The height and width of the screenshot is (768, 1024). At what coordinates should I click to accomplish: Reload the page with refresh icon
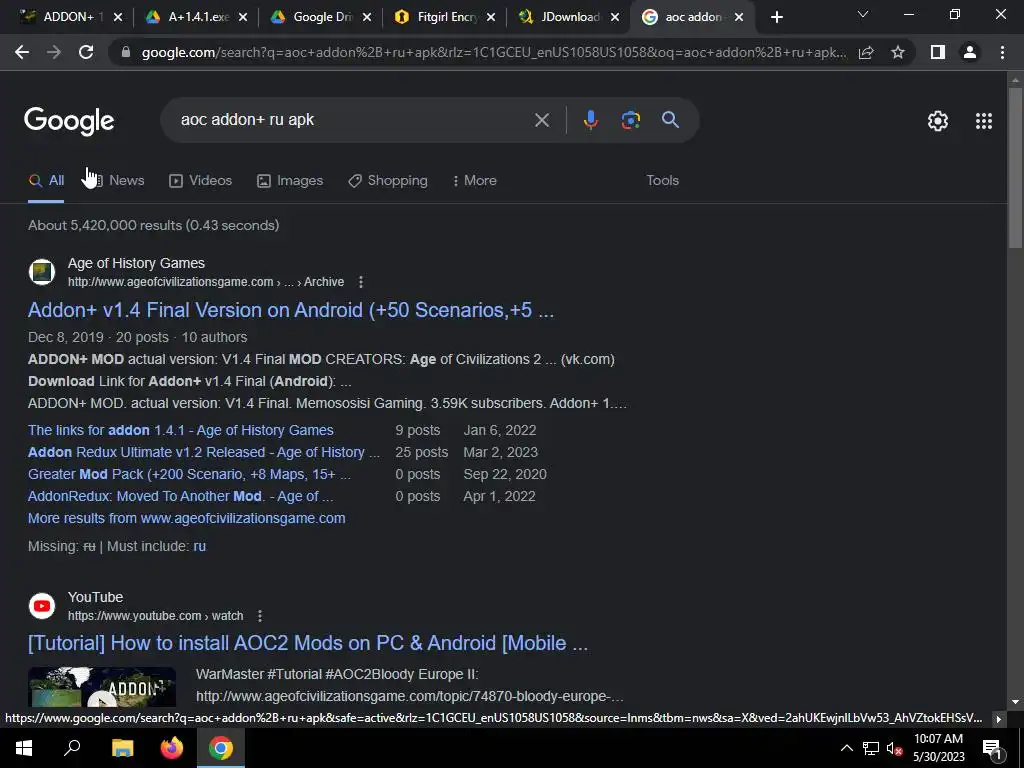[x=86, y=52]
